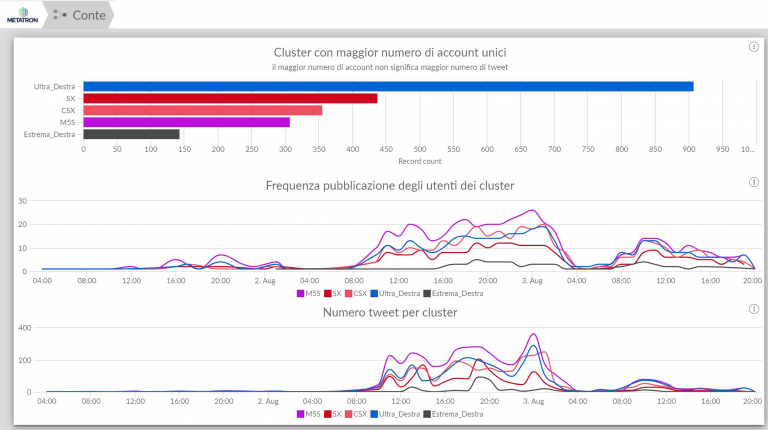Open info icon for Frequenza pubblicazione chart
This screenshot has width=768, height=430.
click(753, 182)
